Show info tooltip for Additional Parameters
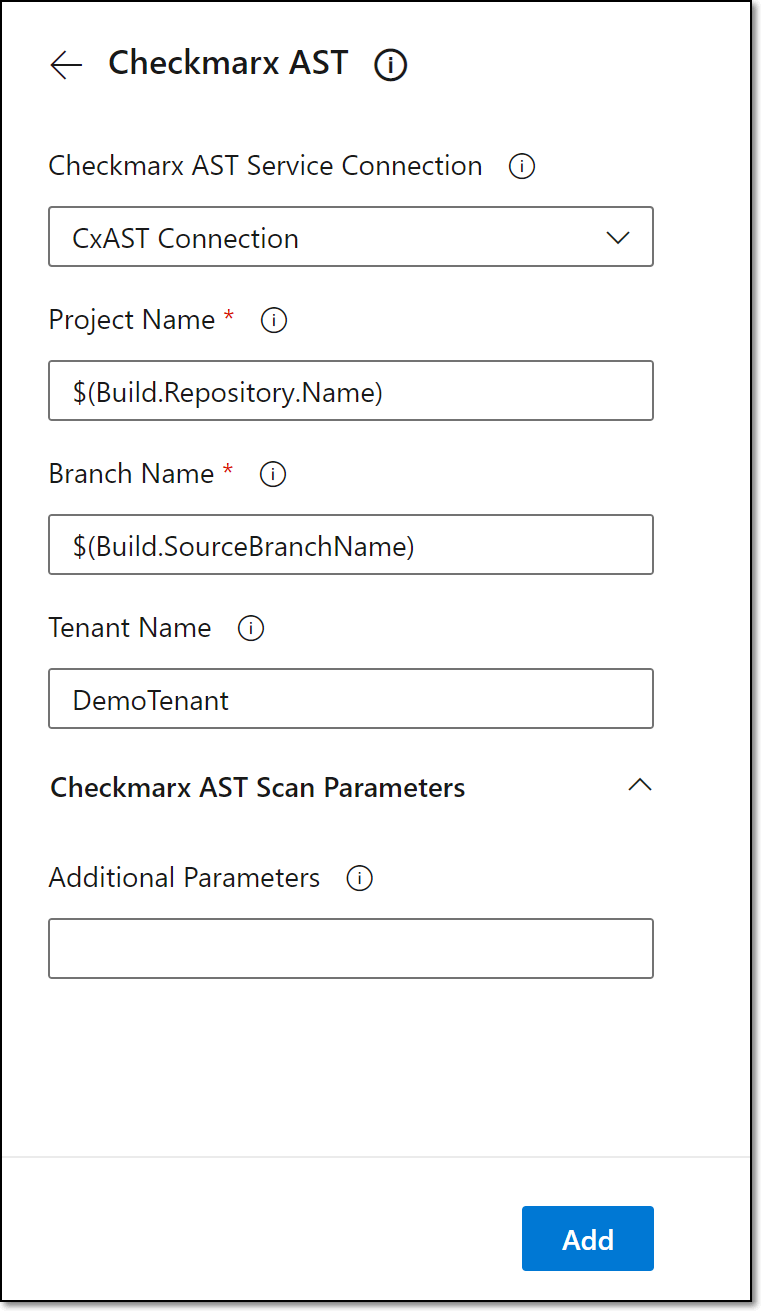Screen dimensions: 761x1311 coord(359,878)
